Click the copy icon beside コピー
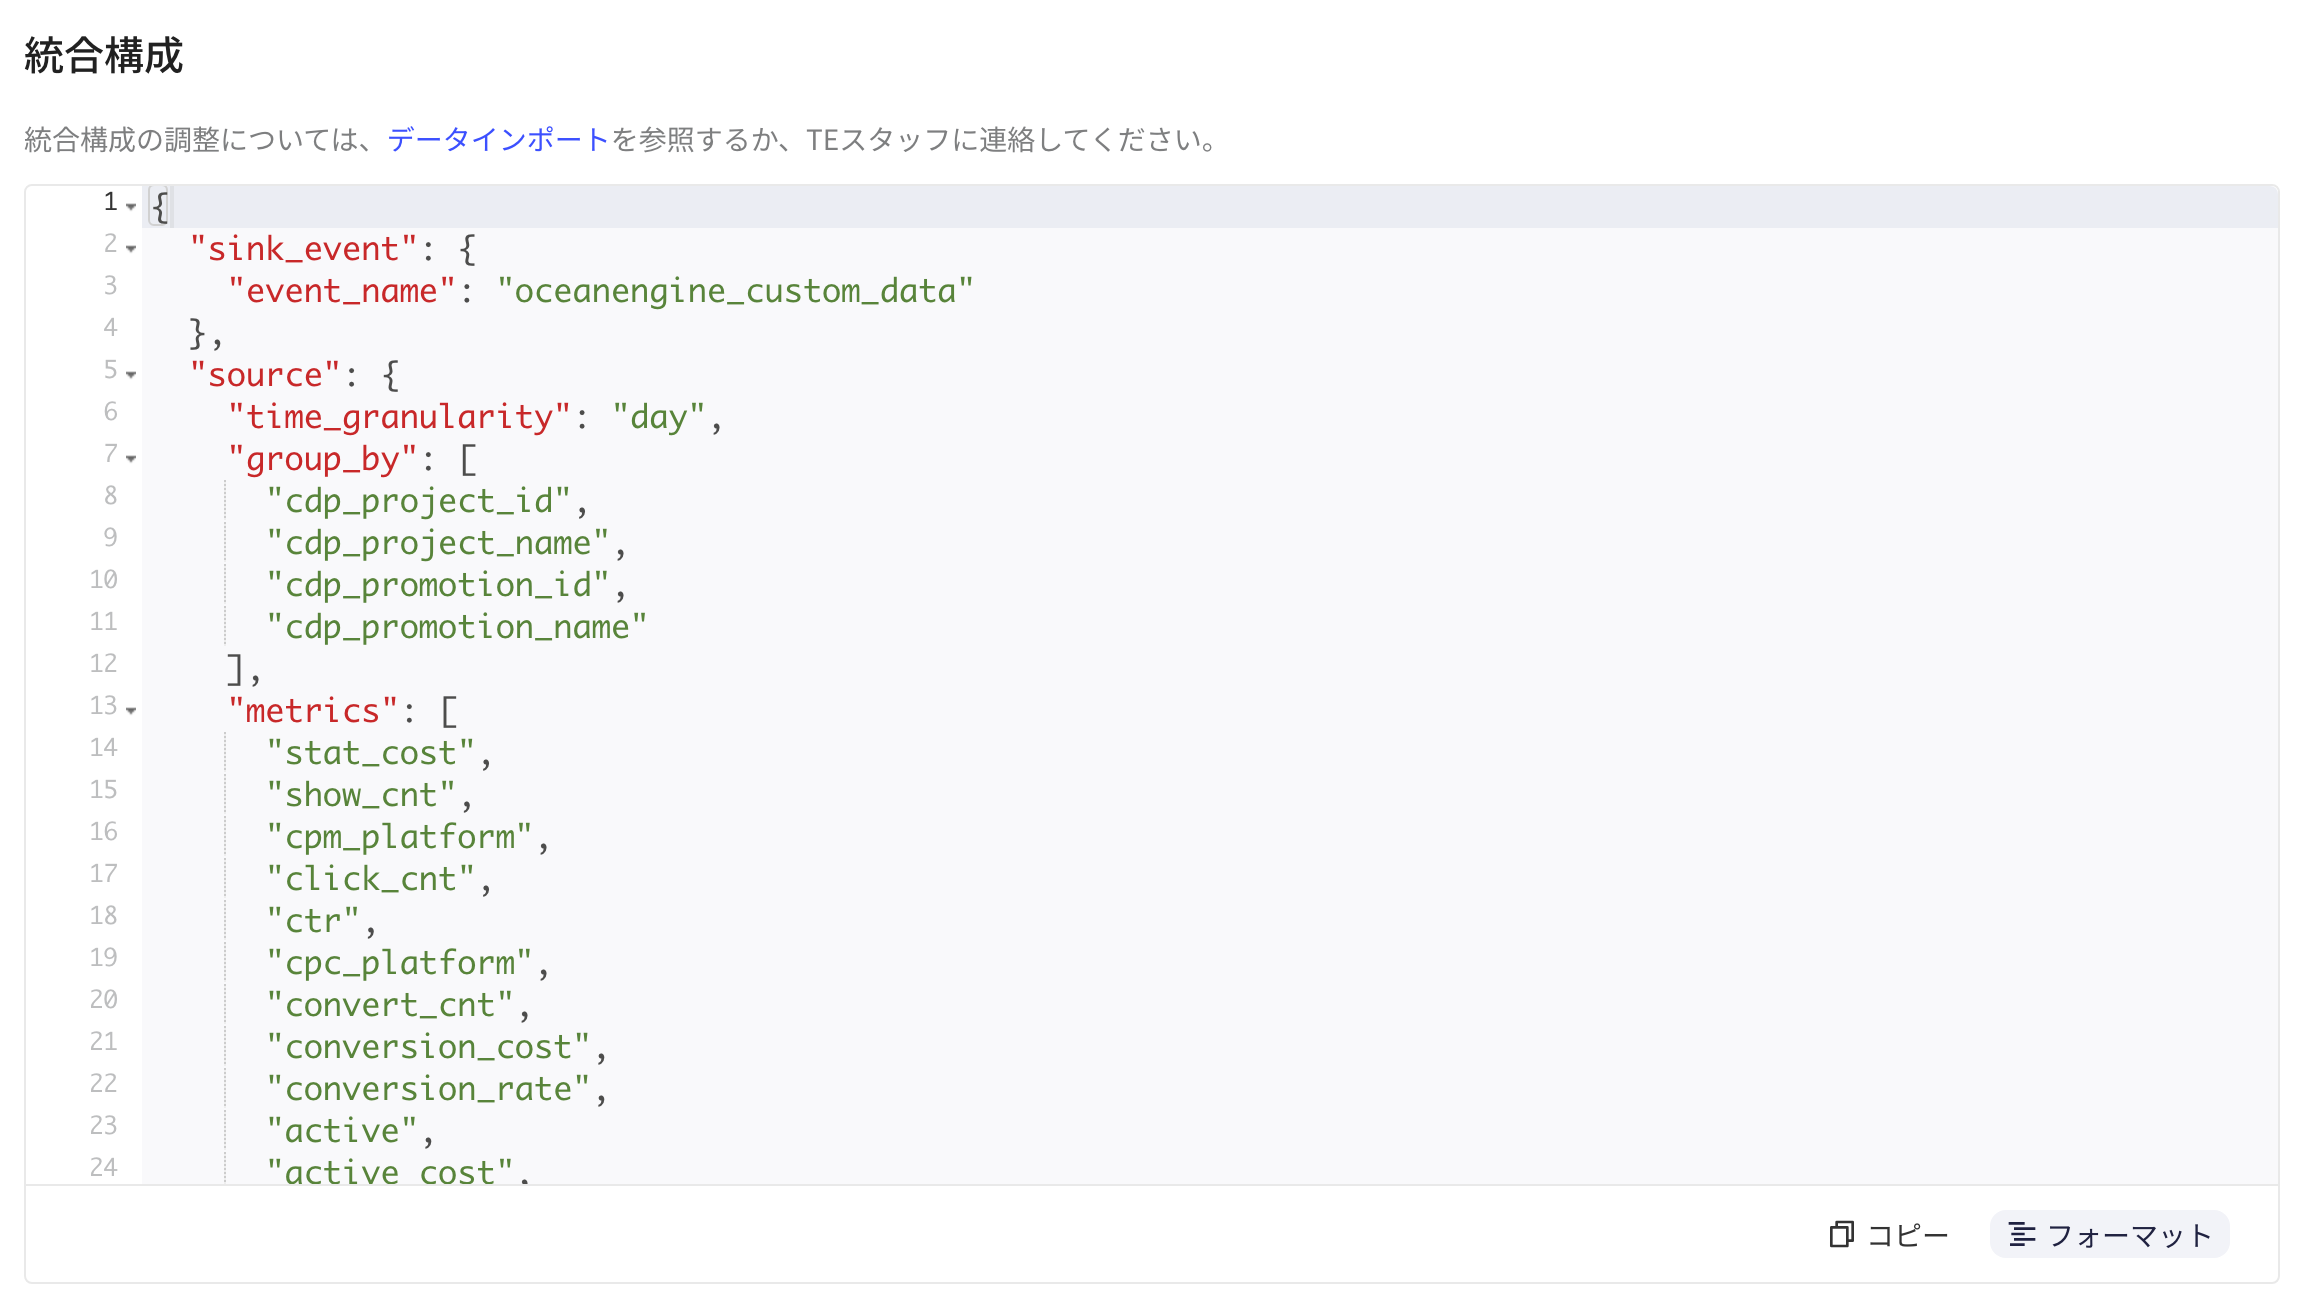 (1841, 1235)
